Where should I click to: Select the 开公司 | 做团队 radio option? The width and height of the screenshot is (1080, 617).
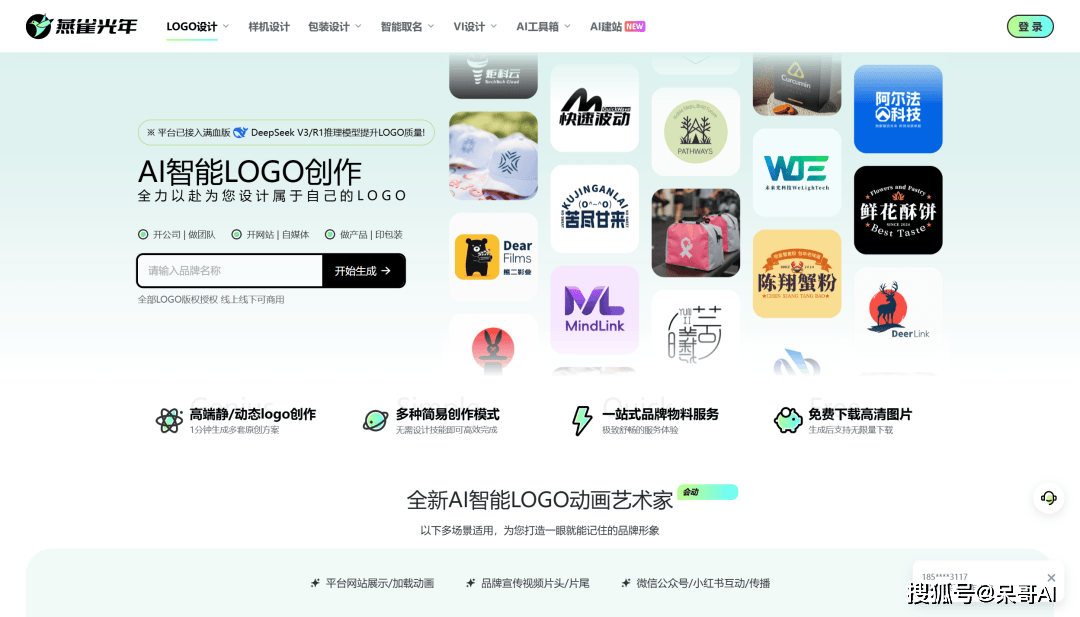pyautogui.click(x=143, y=235)
